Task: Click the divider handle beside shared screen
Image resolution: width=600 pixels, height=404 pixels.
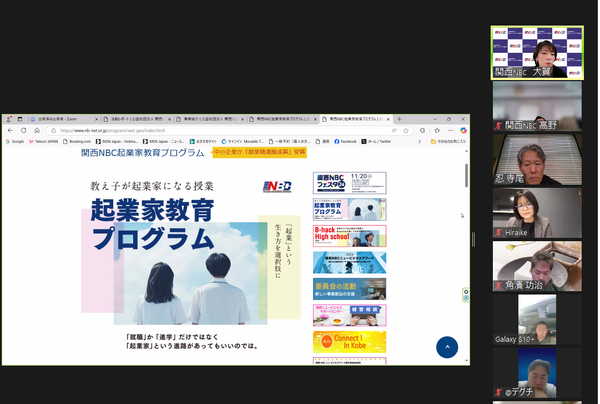Action: pyautogui.click(x=474, y=240)
